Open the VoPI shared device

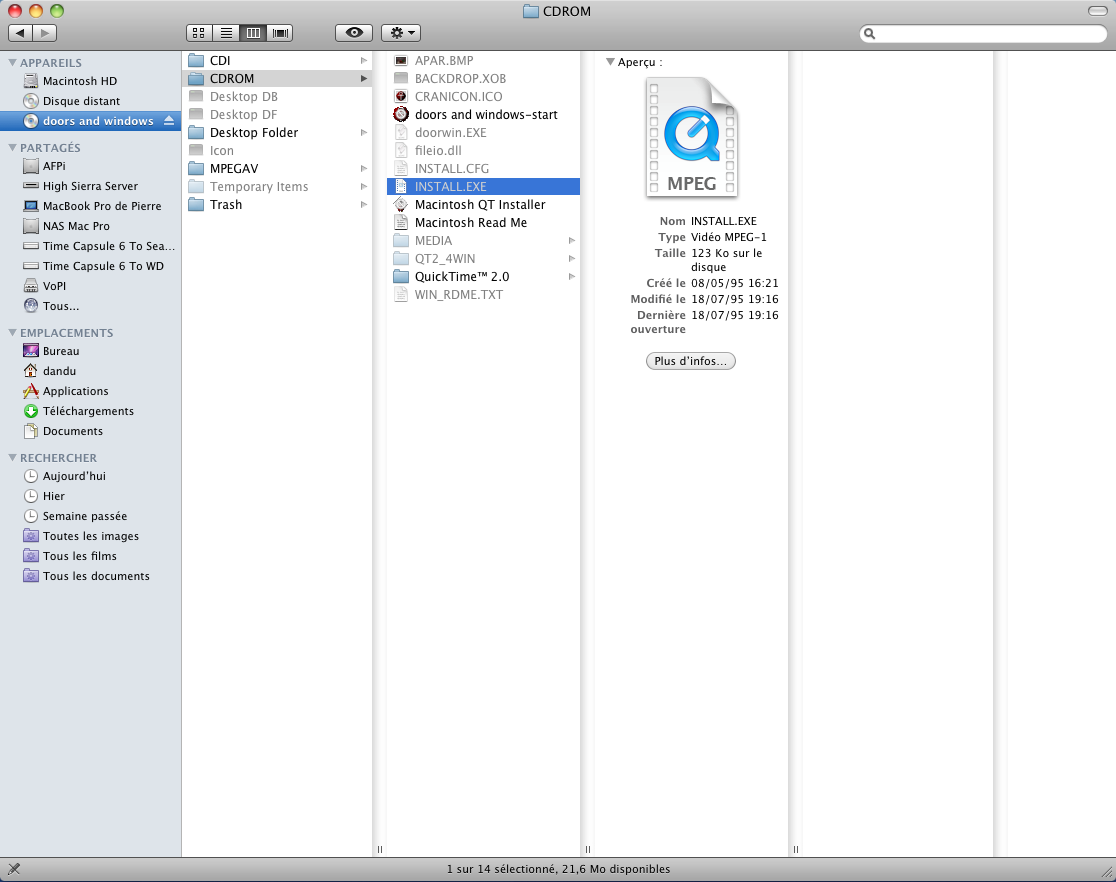(90, 285)
